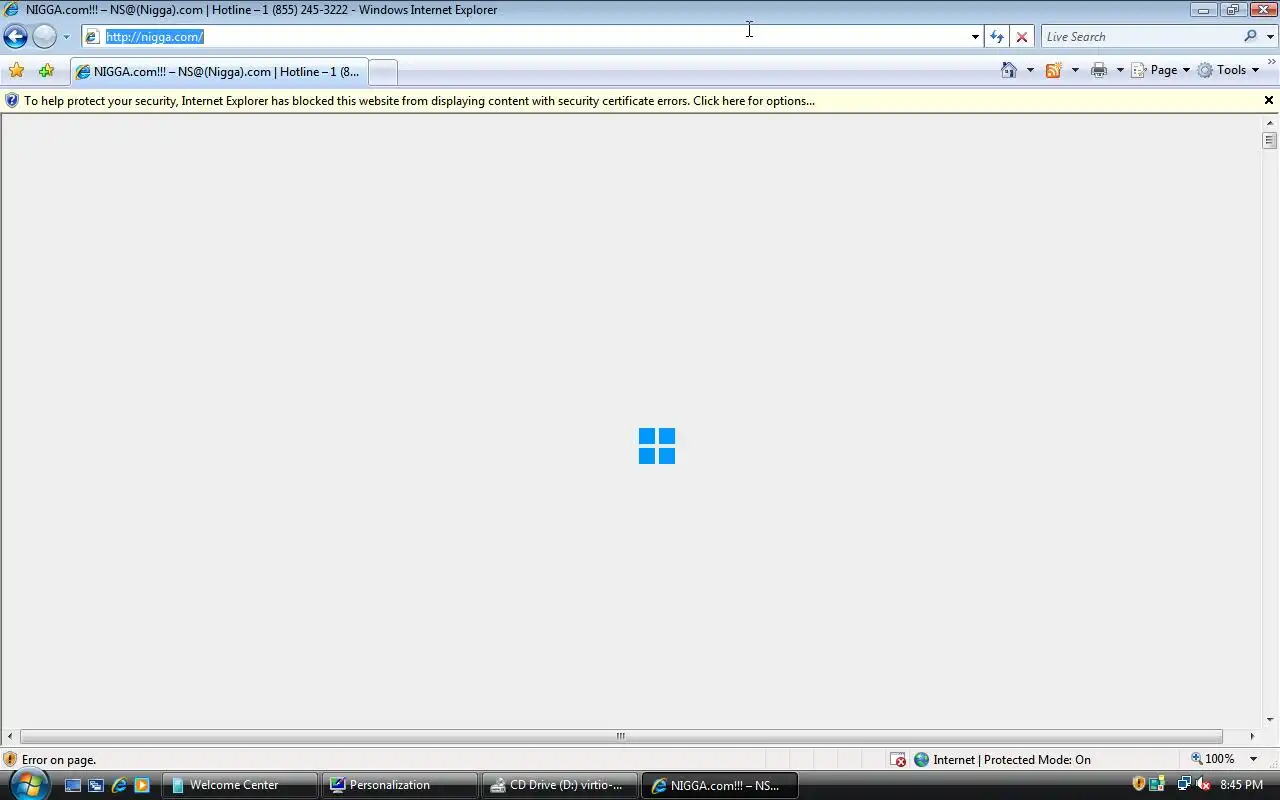Click the vertical scrollbar down arrow
Screen dimensions: 1280x800
click(1270, 719)
